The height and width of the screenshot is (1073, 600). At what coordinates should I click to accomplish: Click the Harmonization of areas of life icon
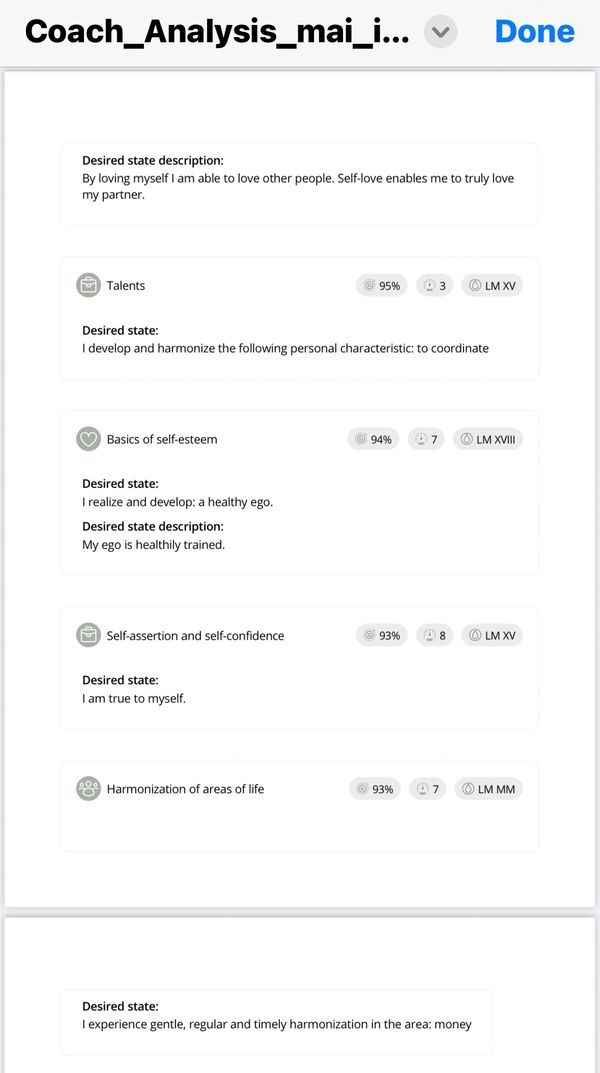(x=88, y=789)
